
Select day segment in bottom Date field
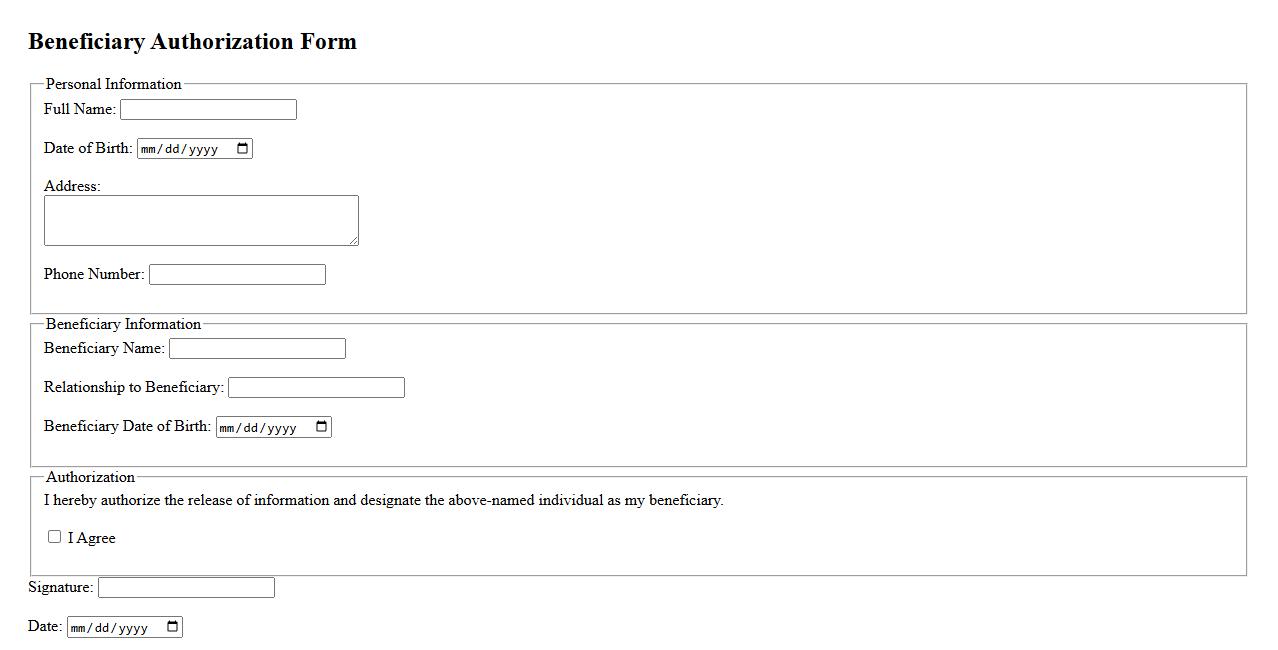[x=103, y=628]
